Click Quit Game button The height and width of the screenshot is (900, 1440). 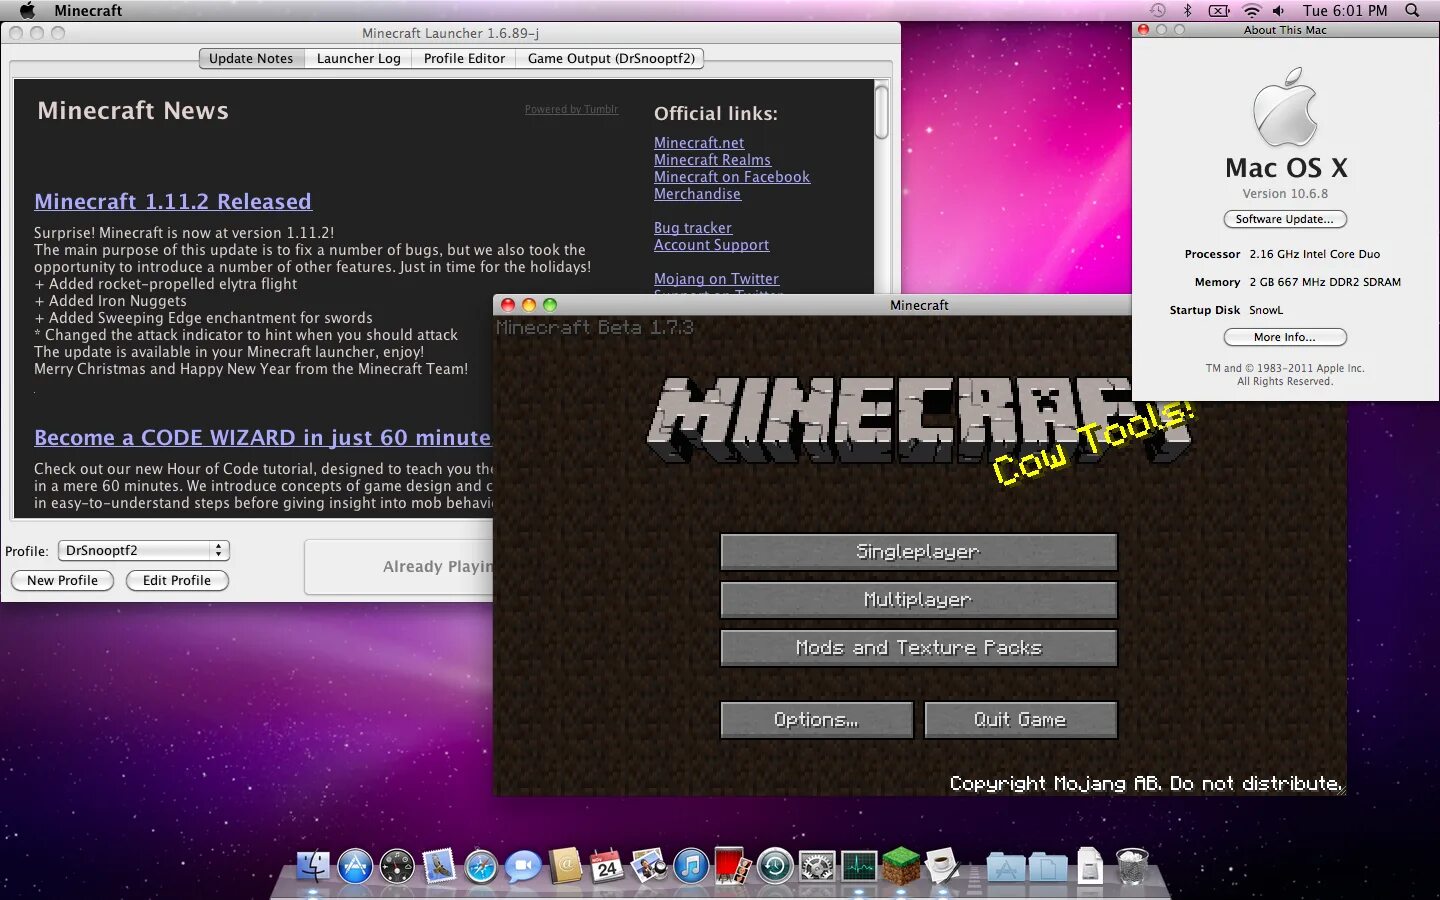1020,719
